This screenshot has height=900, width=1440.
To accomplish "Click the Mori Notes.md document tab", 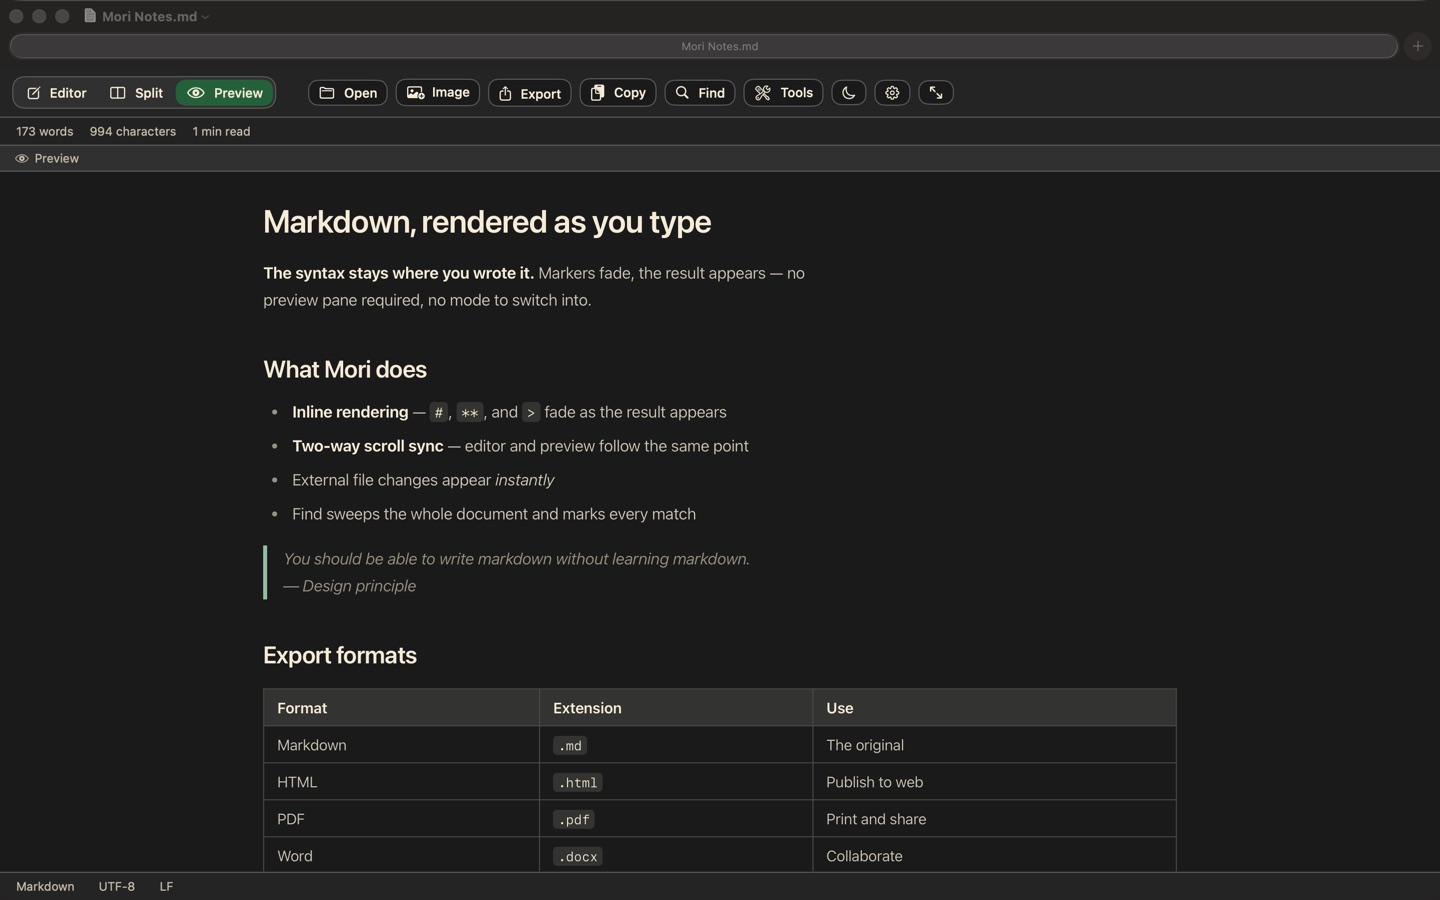I will point(703,46).
